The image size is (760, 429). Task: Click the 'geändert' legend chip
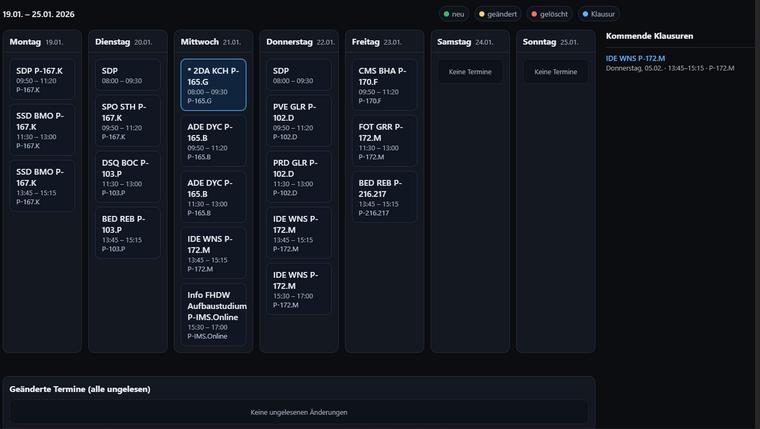[497, 14]
